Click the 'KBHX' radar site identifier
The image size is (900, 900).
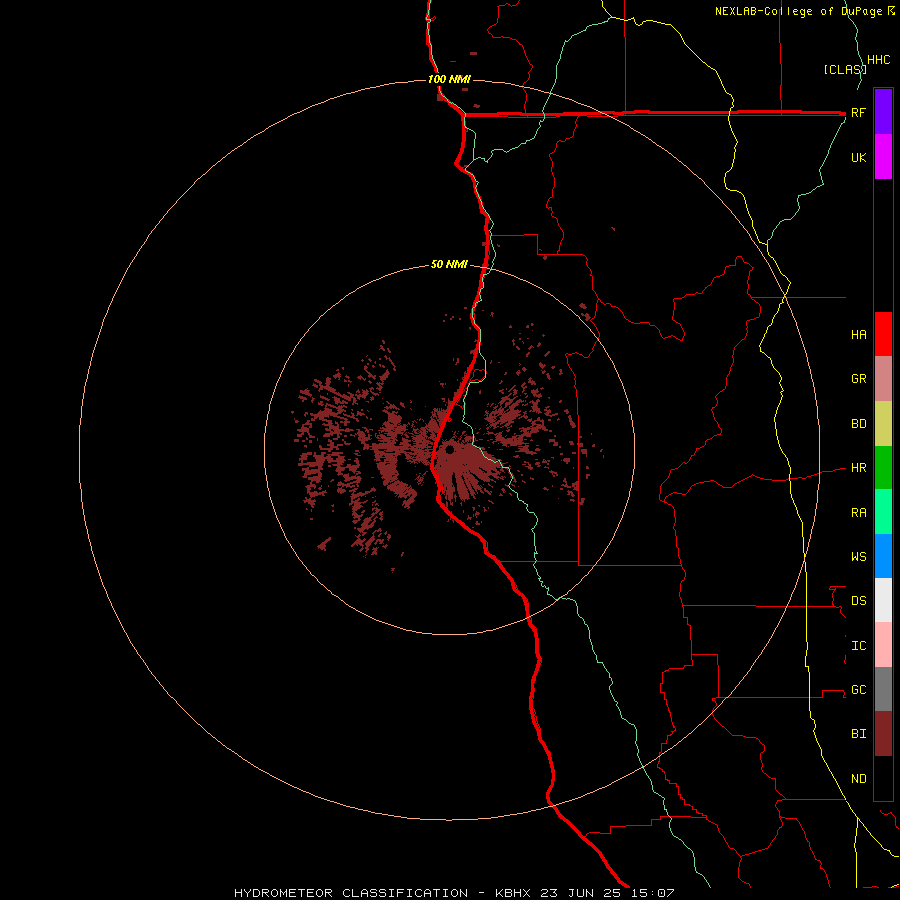(x=513, y=893)
